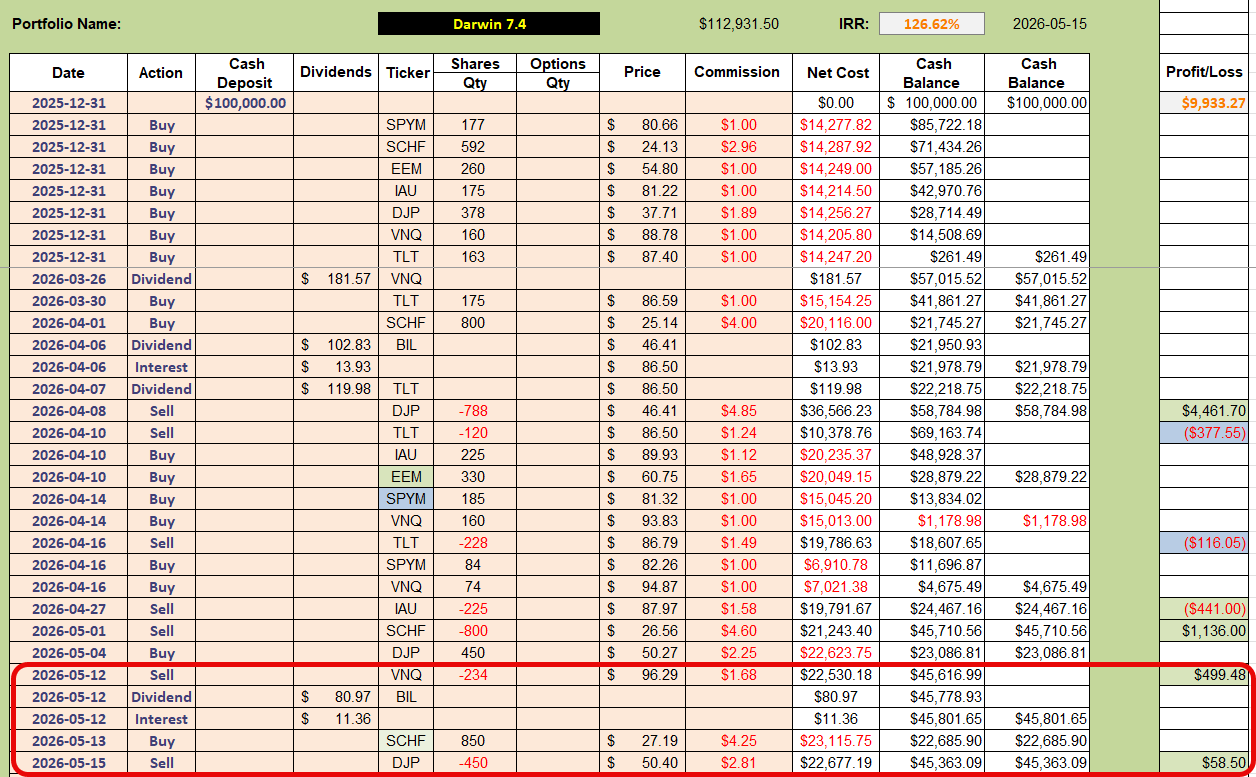Click the green-highlighted EEM ticker cell
This screenshot has height=777, width=1256.
tap(406, 477)
